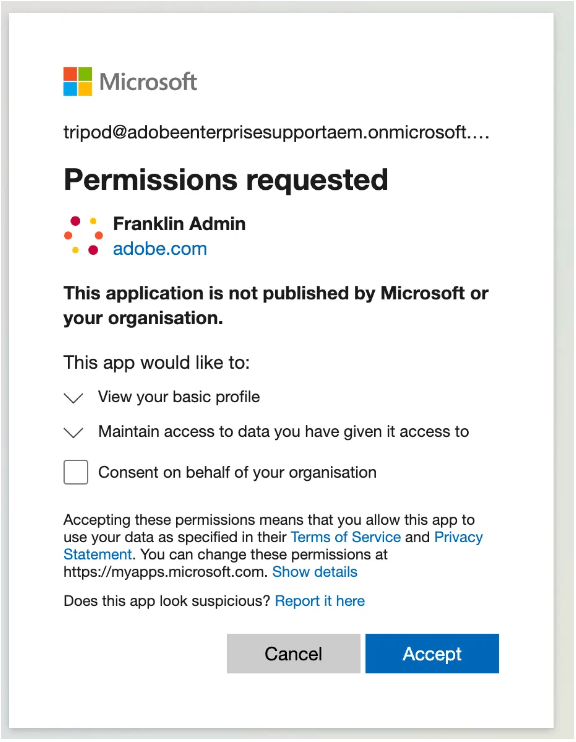This screenshot has width=576, height=742.
Task: Open the adobe.com publisher link
Action: [x=160, y=248]
